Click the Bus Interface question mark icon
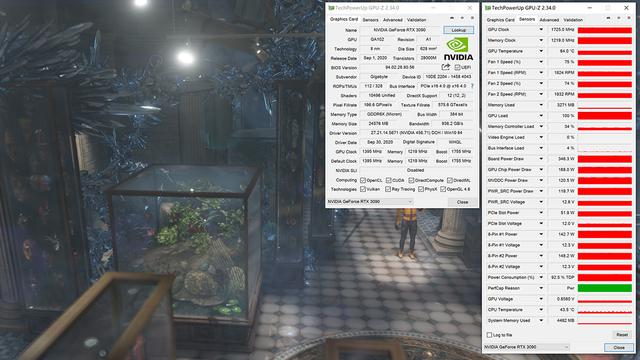Viewport: 640px width, 360px height. [472, 86]
